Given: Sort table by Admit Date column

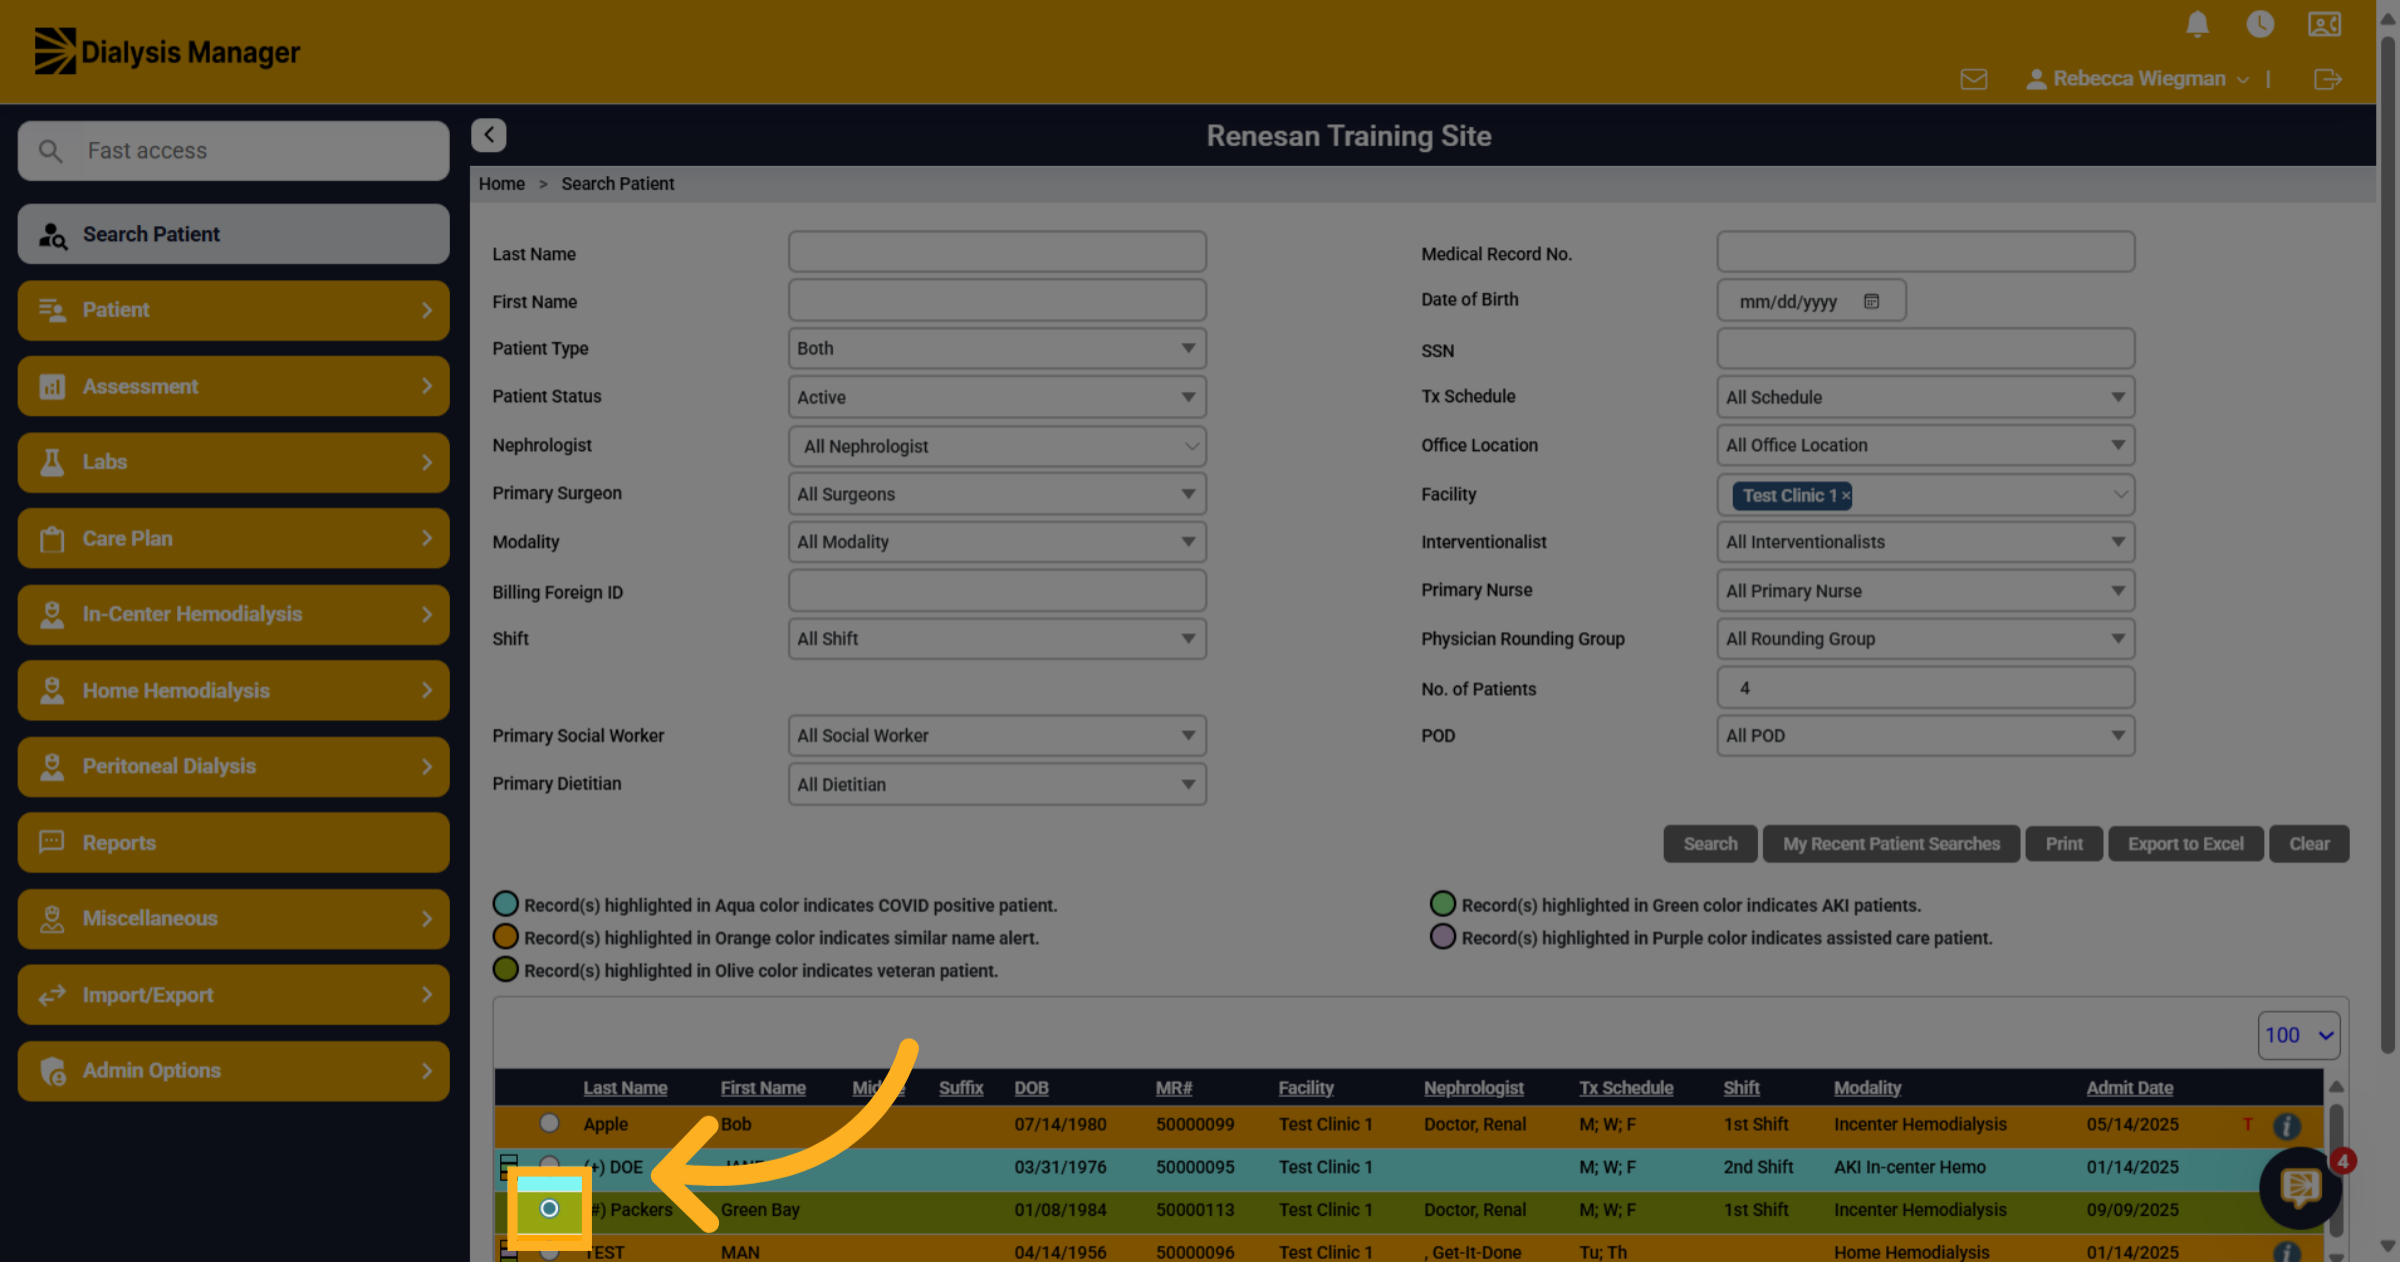Looking at the screenshot, I should click(x=2129, y=1088).
